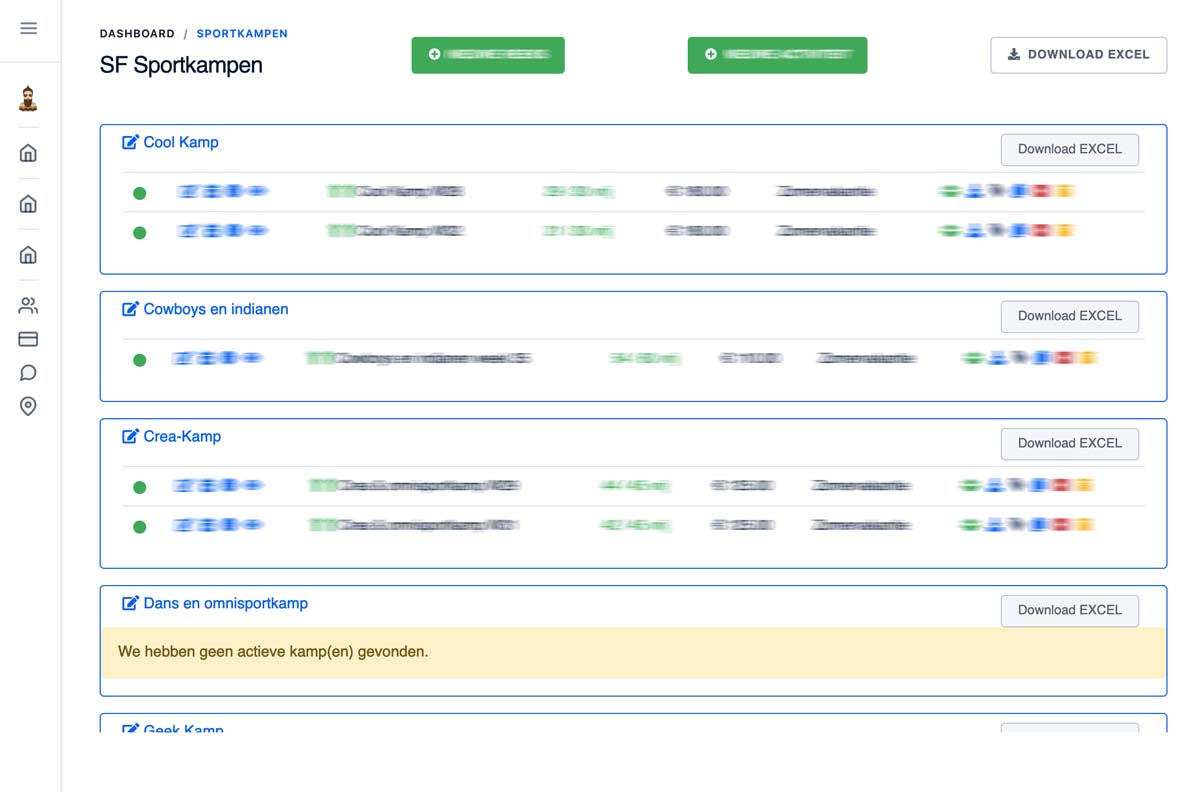Open the hamburger menu in the sidebar

pos(29,28)
